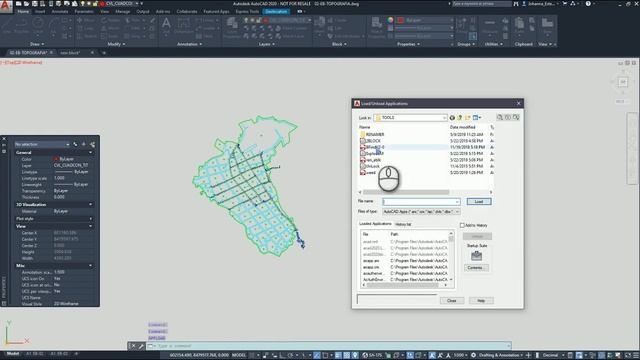
Task: Click the Close button in dialog
Action: pos(451,300)
